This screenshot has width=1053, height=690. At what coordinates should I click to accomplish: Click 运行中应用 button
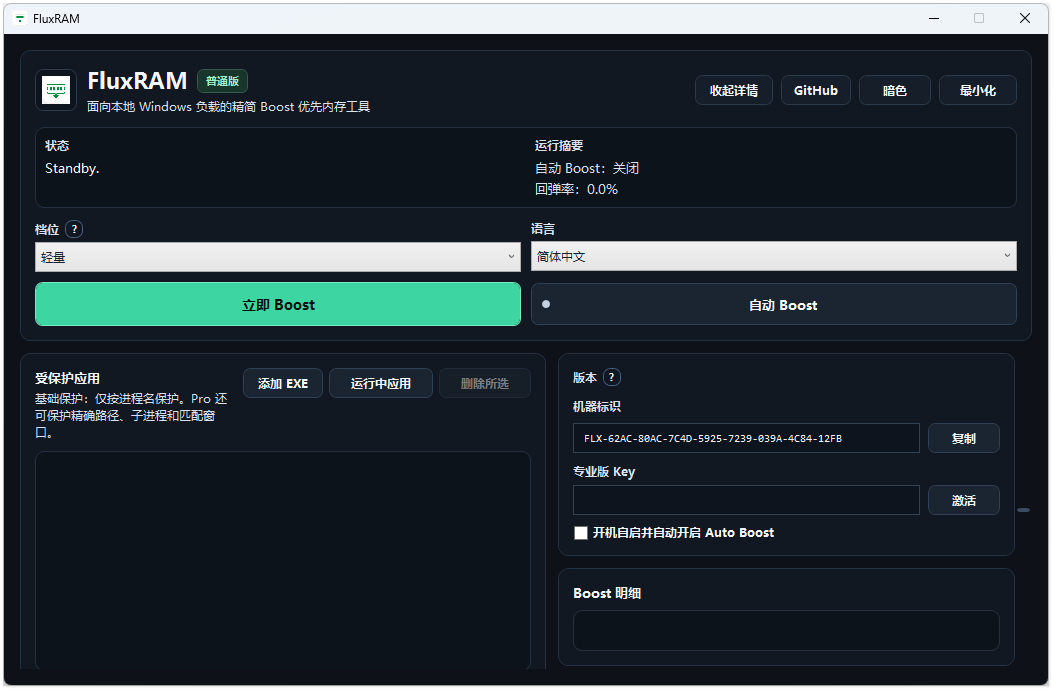381,384
